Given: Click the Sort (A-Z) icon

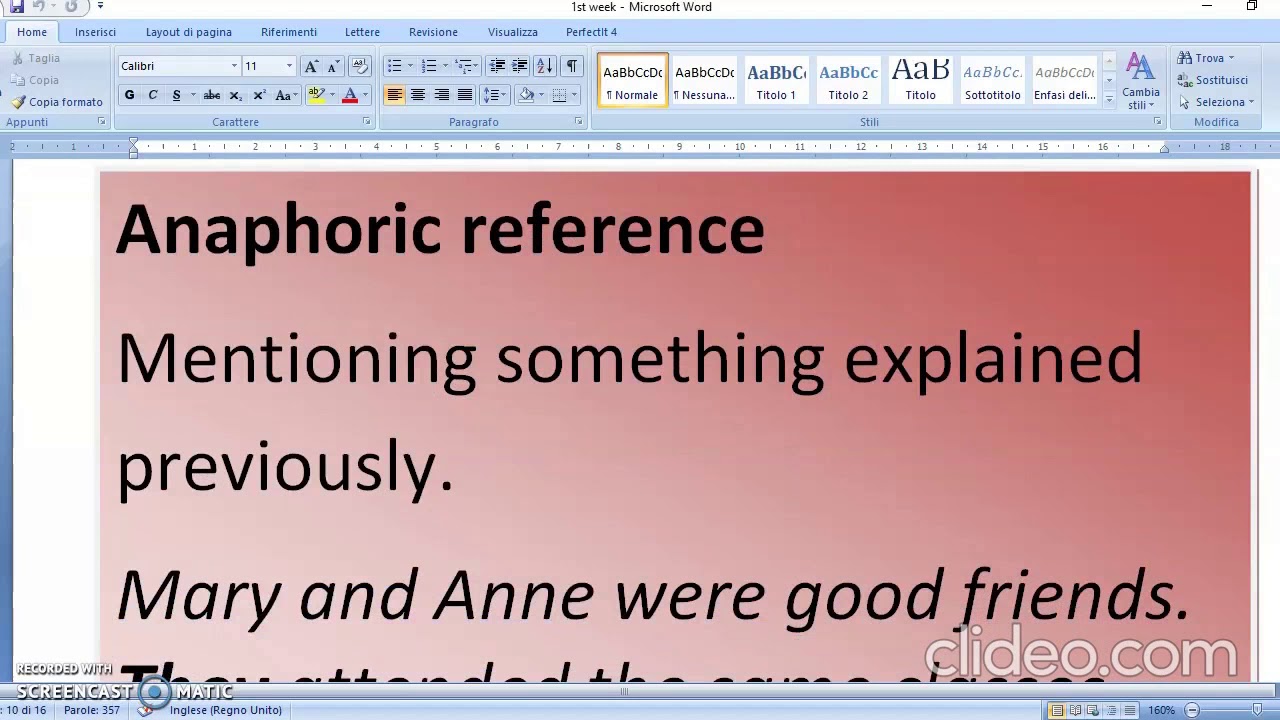Looking at the screenshot, I should pyautogui.click(x=544, y=66).
